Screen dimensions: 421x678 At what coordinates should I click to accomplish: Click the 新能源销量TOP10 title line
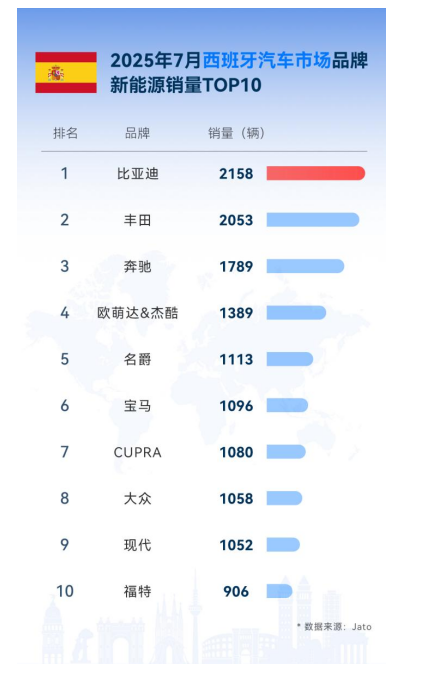(185, 85)
